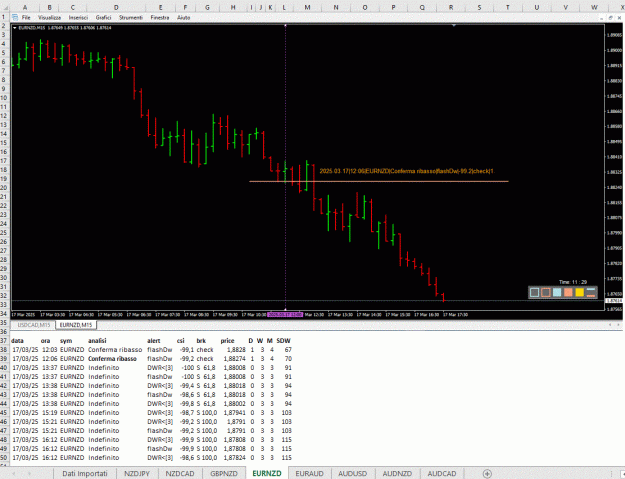Click the current price tag on the price axis
Viewport: 625px width, 479px height.
coord(614,300)
